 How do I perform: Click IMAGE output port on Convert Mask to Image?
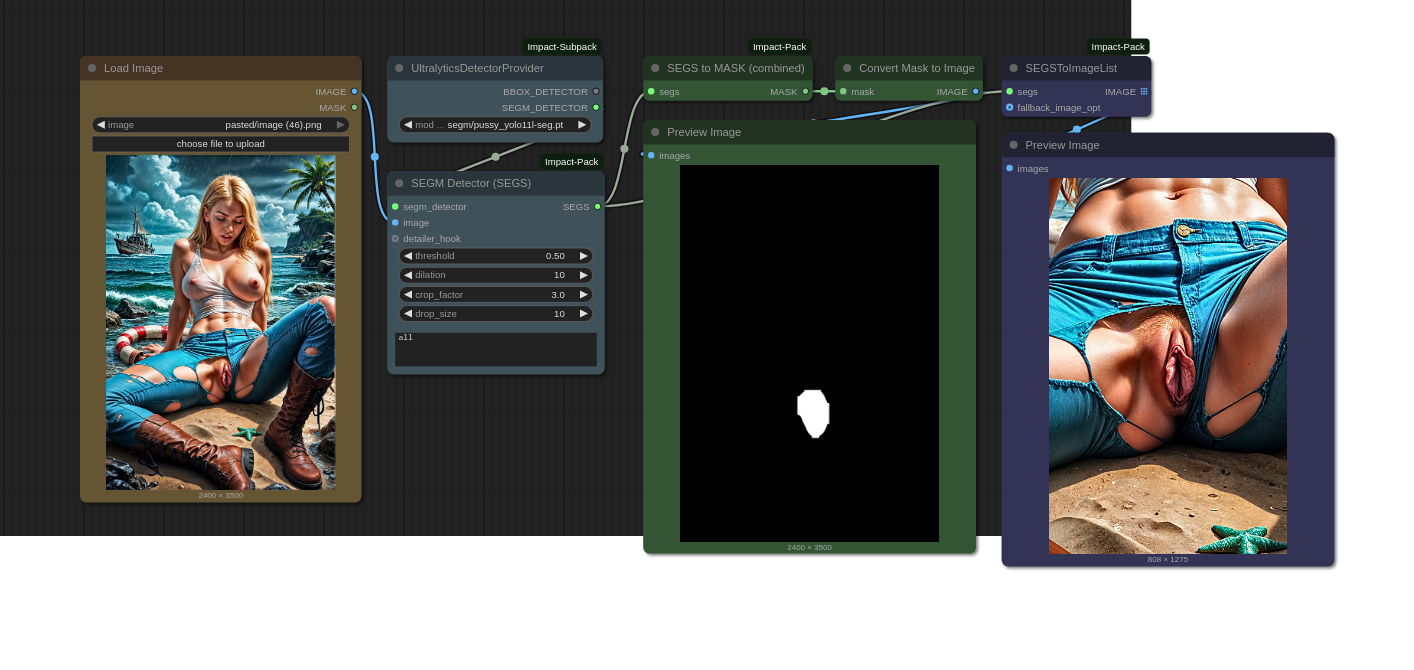pos(975,91)
